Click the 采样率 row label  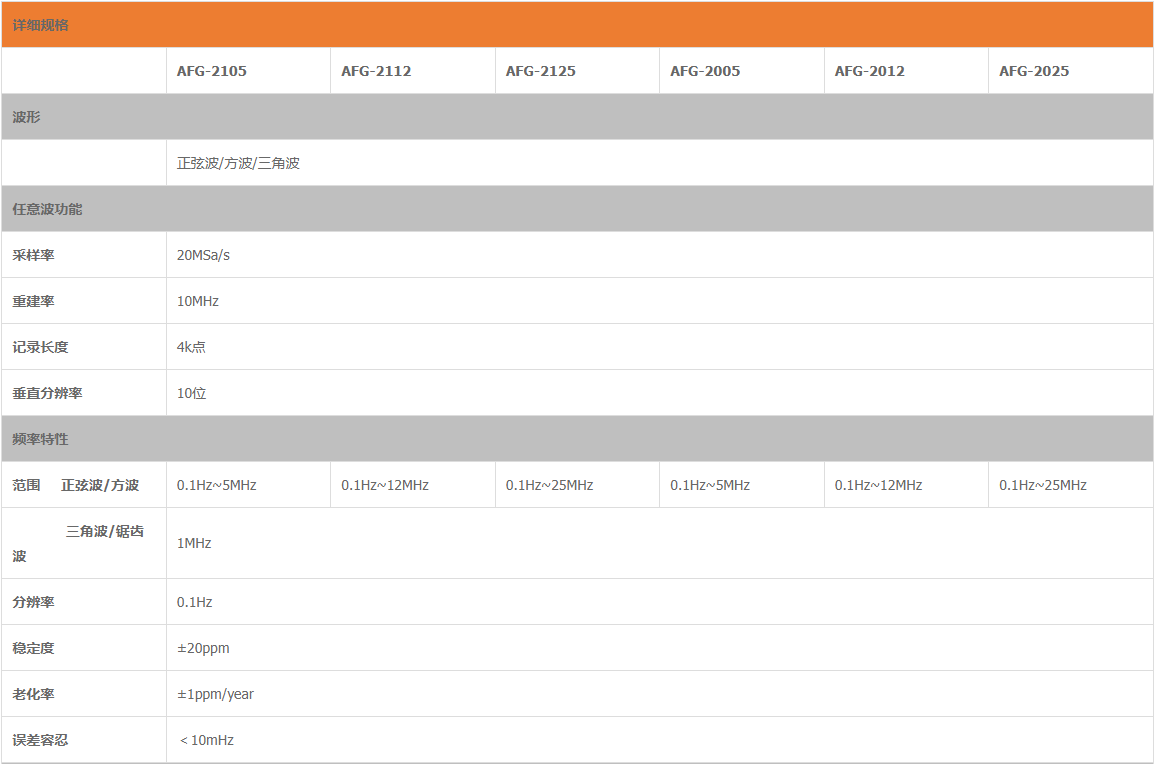(33, 256)
